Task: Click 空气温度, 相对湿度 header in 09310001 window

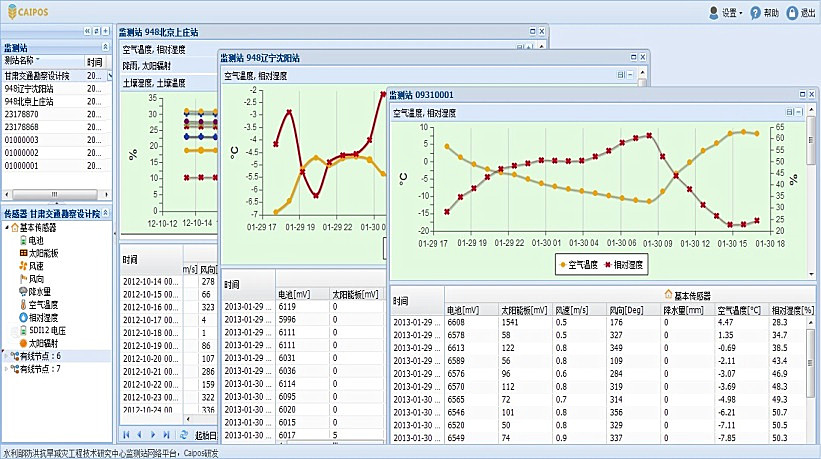Action: click(425, 113)
